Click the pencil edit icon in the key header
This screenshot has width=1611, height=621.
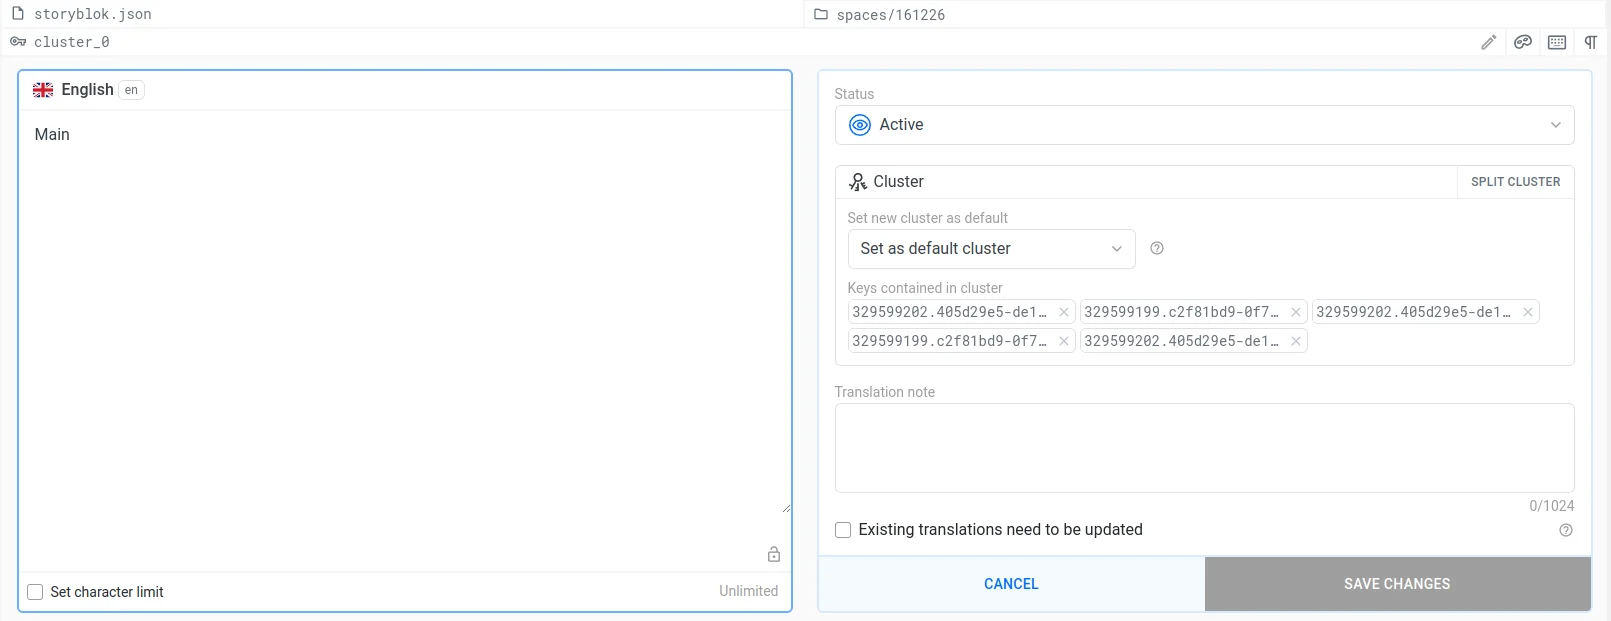click(1488, 42)
